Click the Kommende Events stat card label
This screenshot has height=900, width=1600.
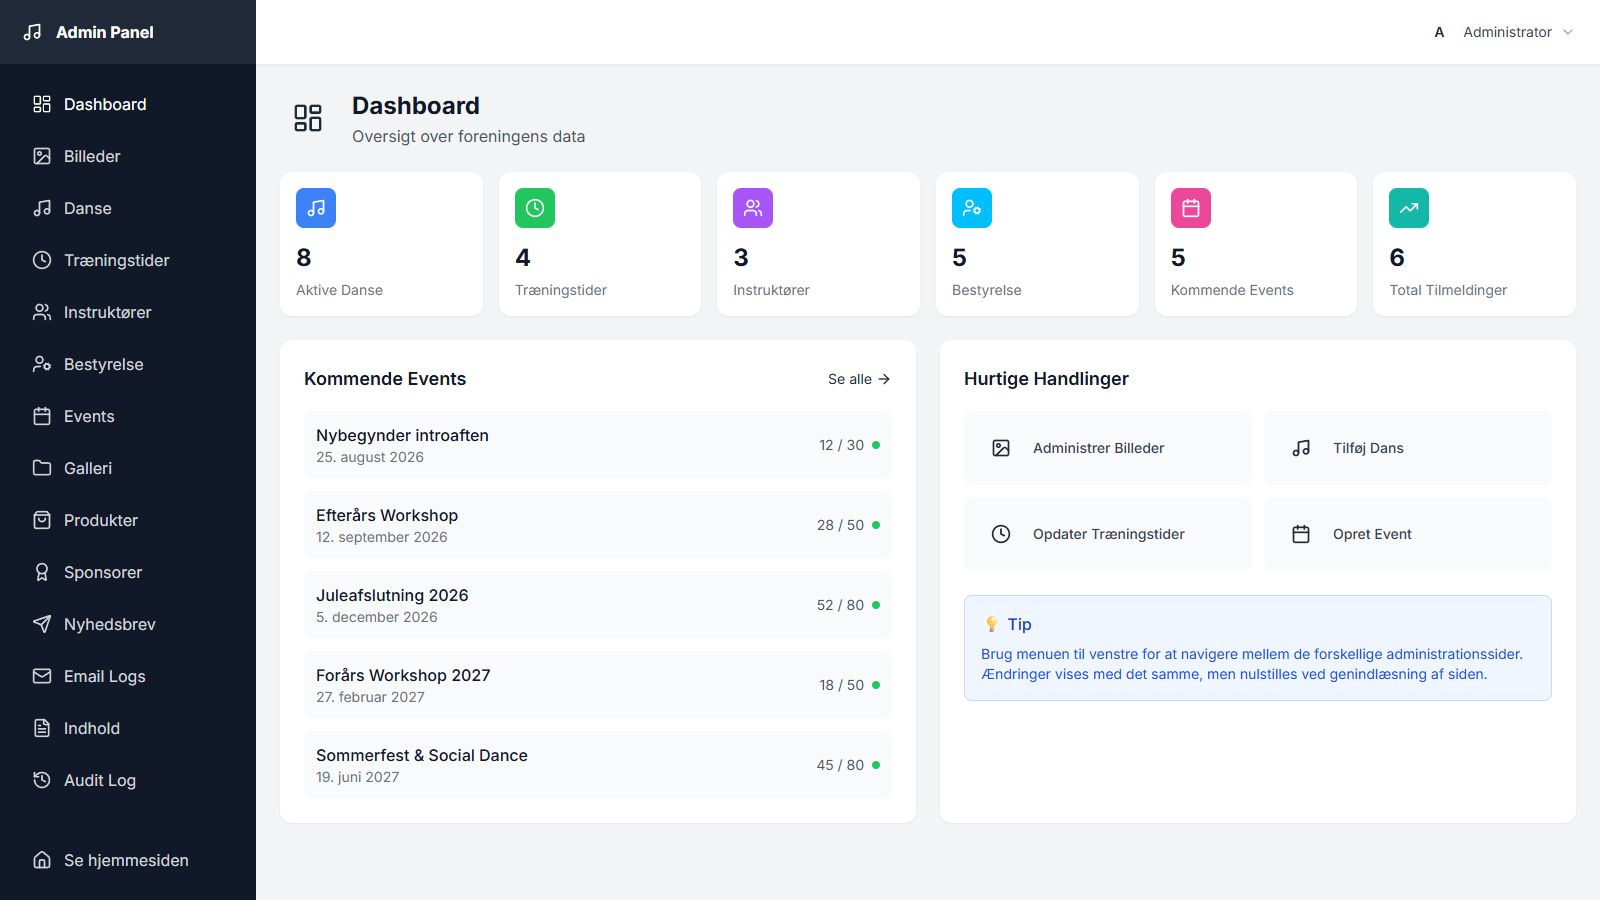[x=1232, y=290]
